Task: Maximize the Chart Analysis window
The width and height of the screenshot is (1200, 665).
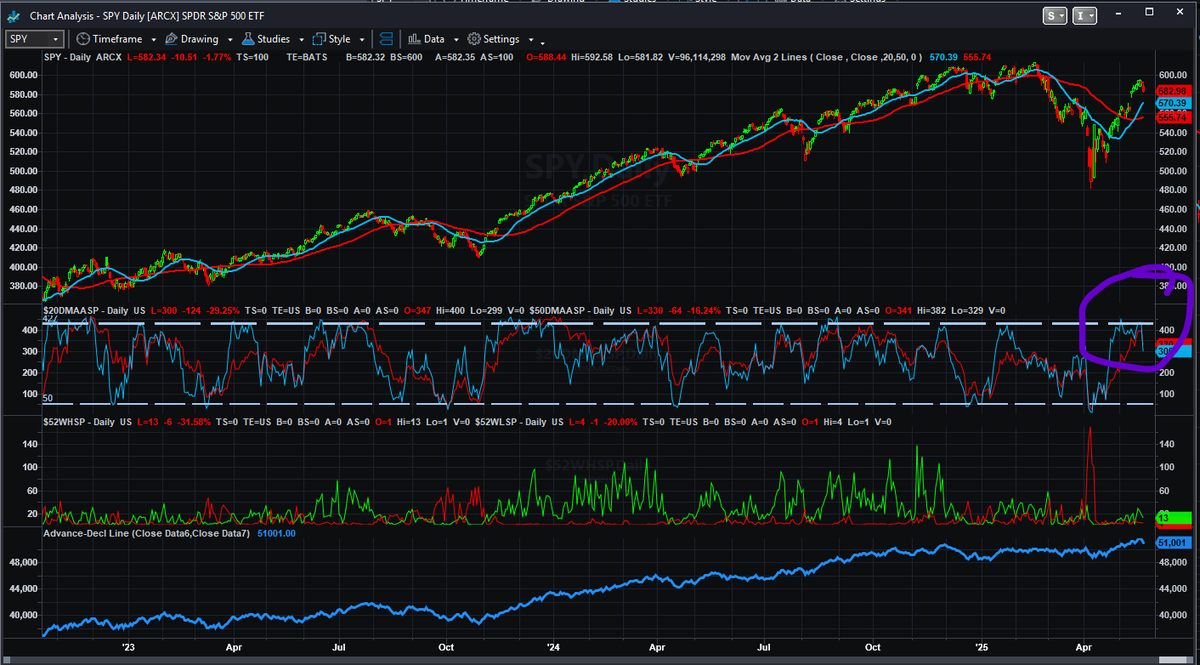Action: pyautogui.click(x=1150, y=13)
